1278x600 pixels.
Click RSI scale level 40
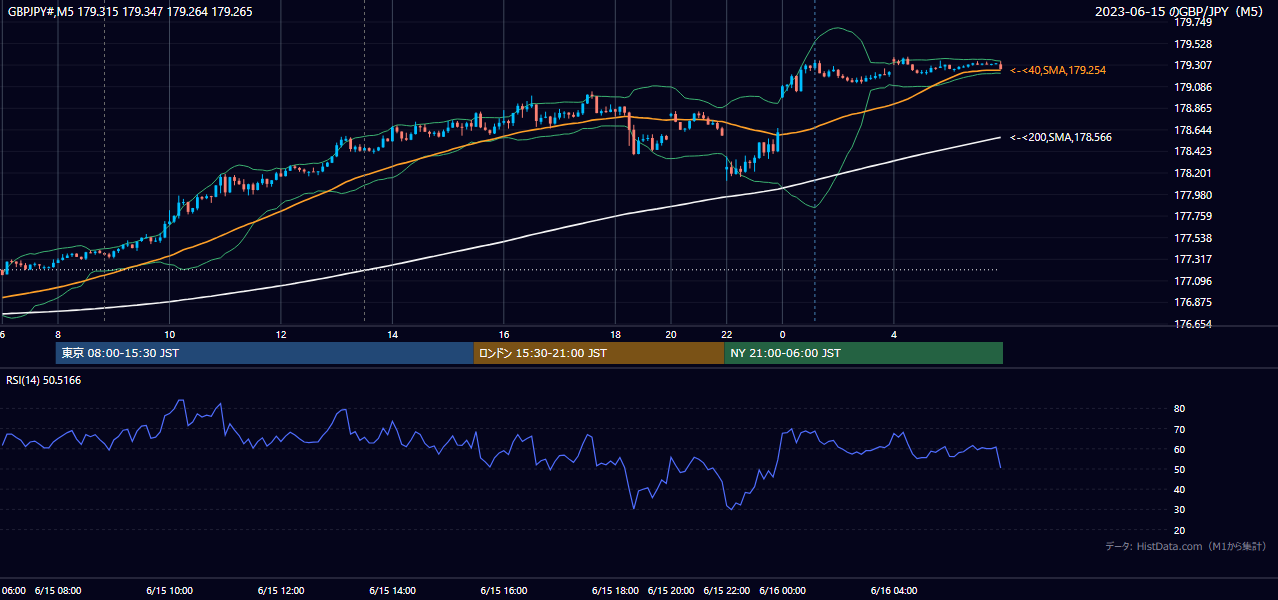[x=1179, y=489]
